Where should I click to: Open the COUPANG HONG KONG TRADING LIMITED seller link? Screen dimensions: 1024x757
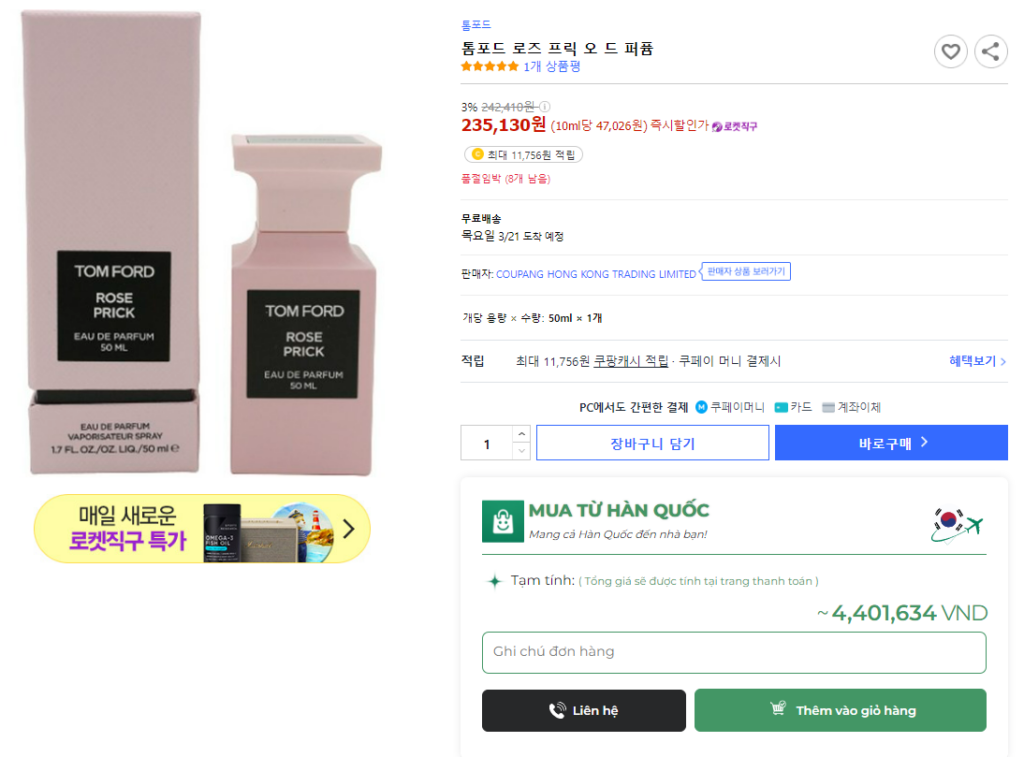pos(596,274)
